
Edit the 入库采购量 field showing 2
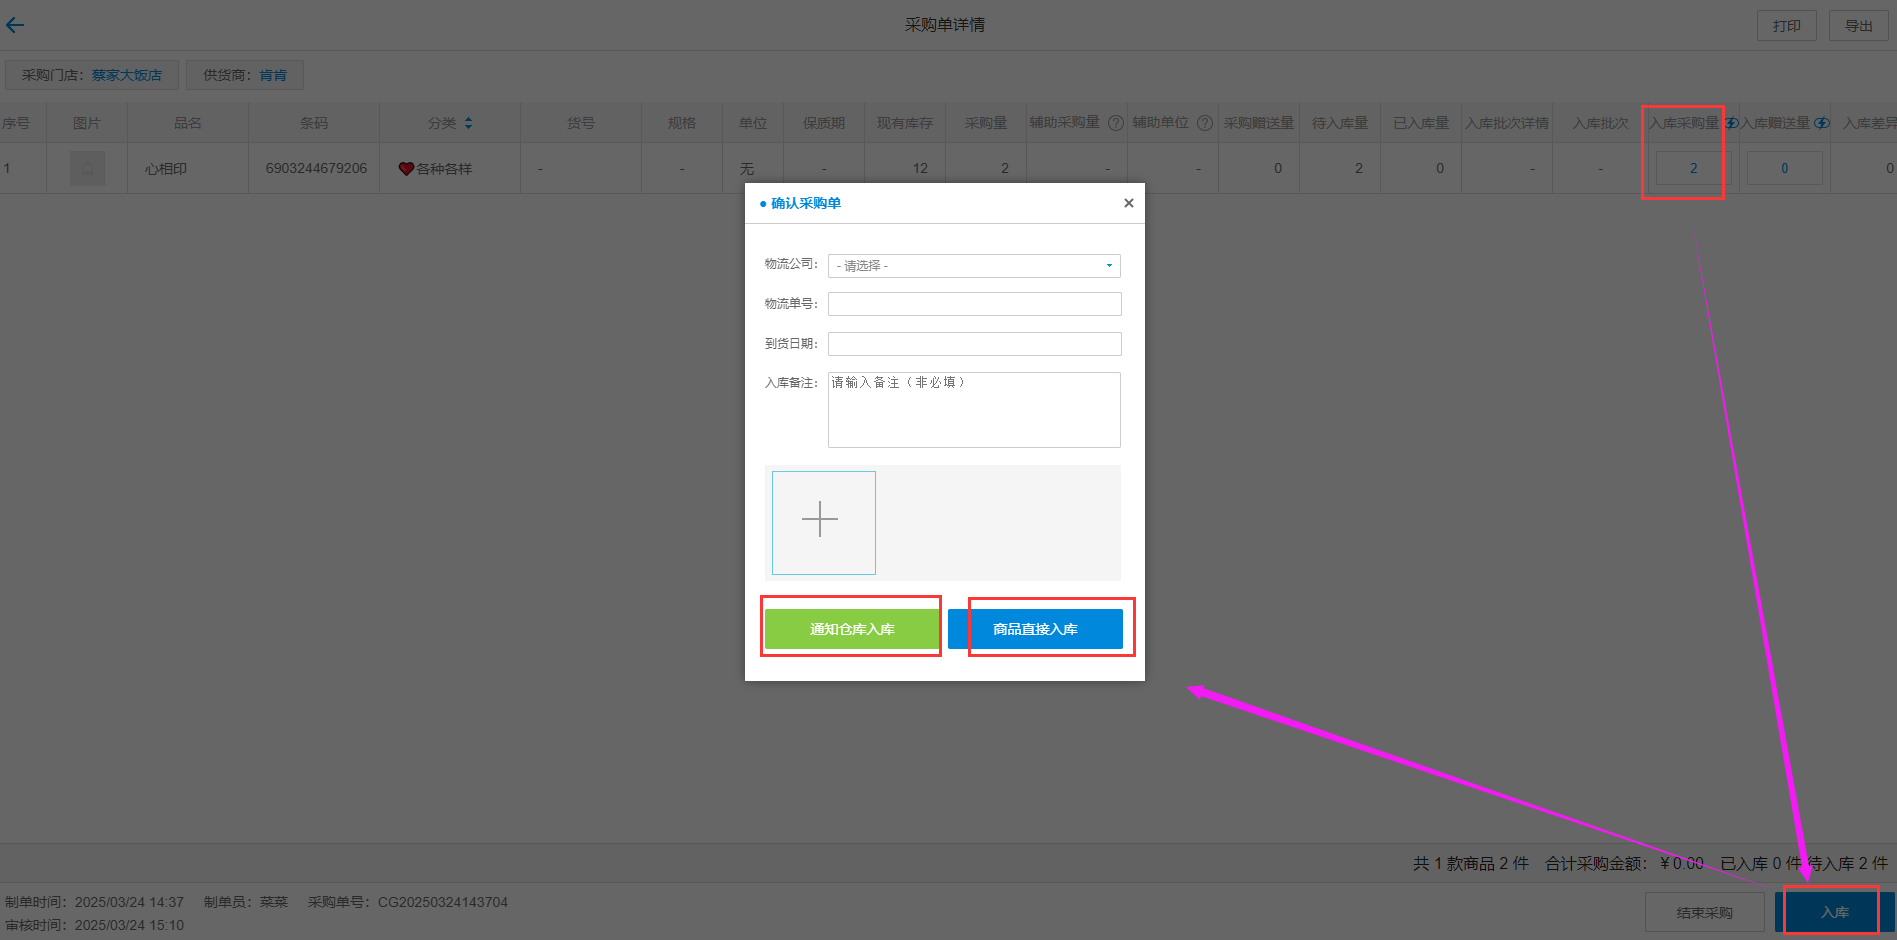1693,168
